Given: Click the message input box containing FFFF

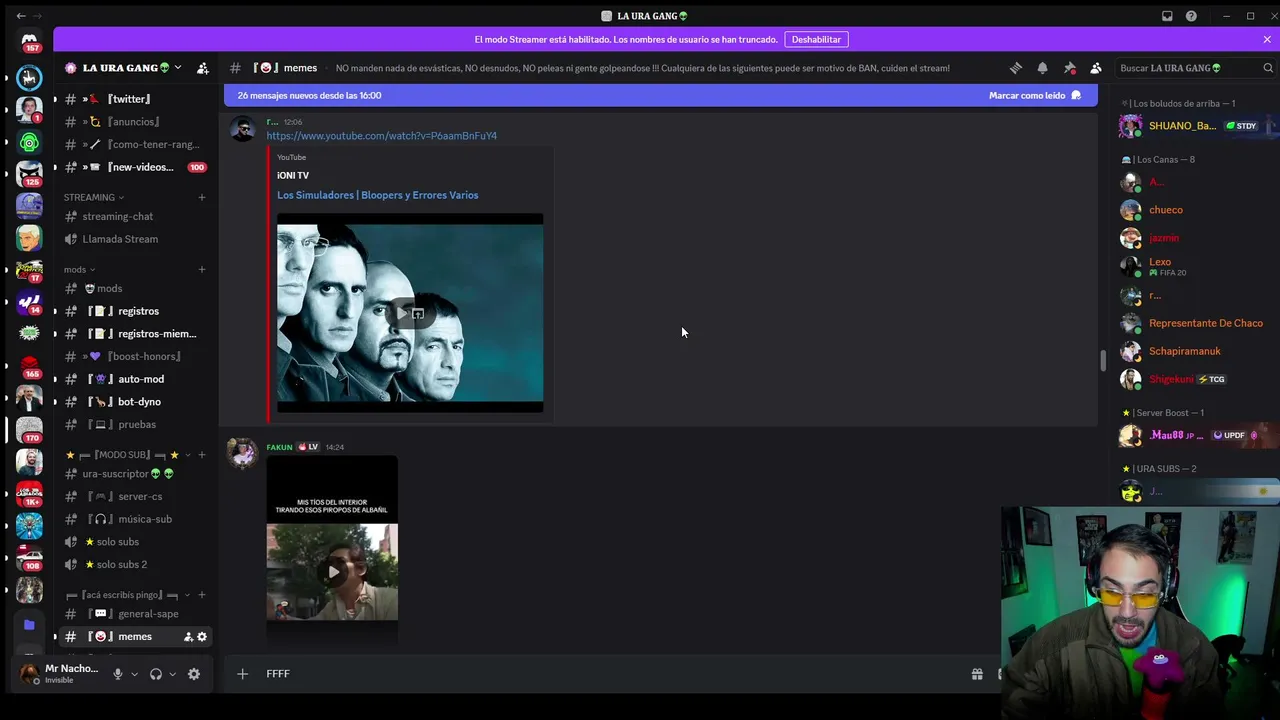Looking at the screenshot, I should 610,674.
